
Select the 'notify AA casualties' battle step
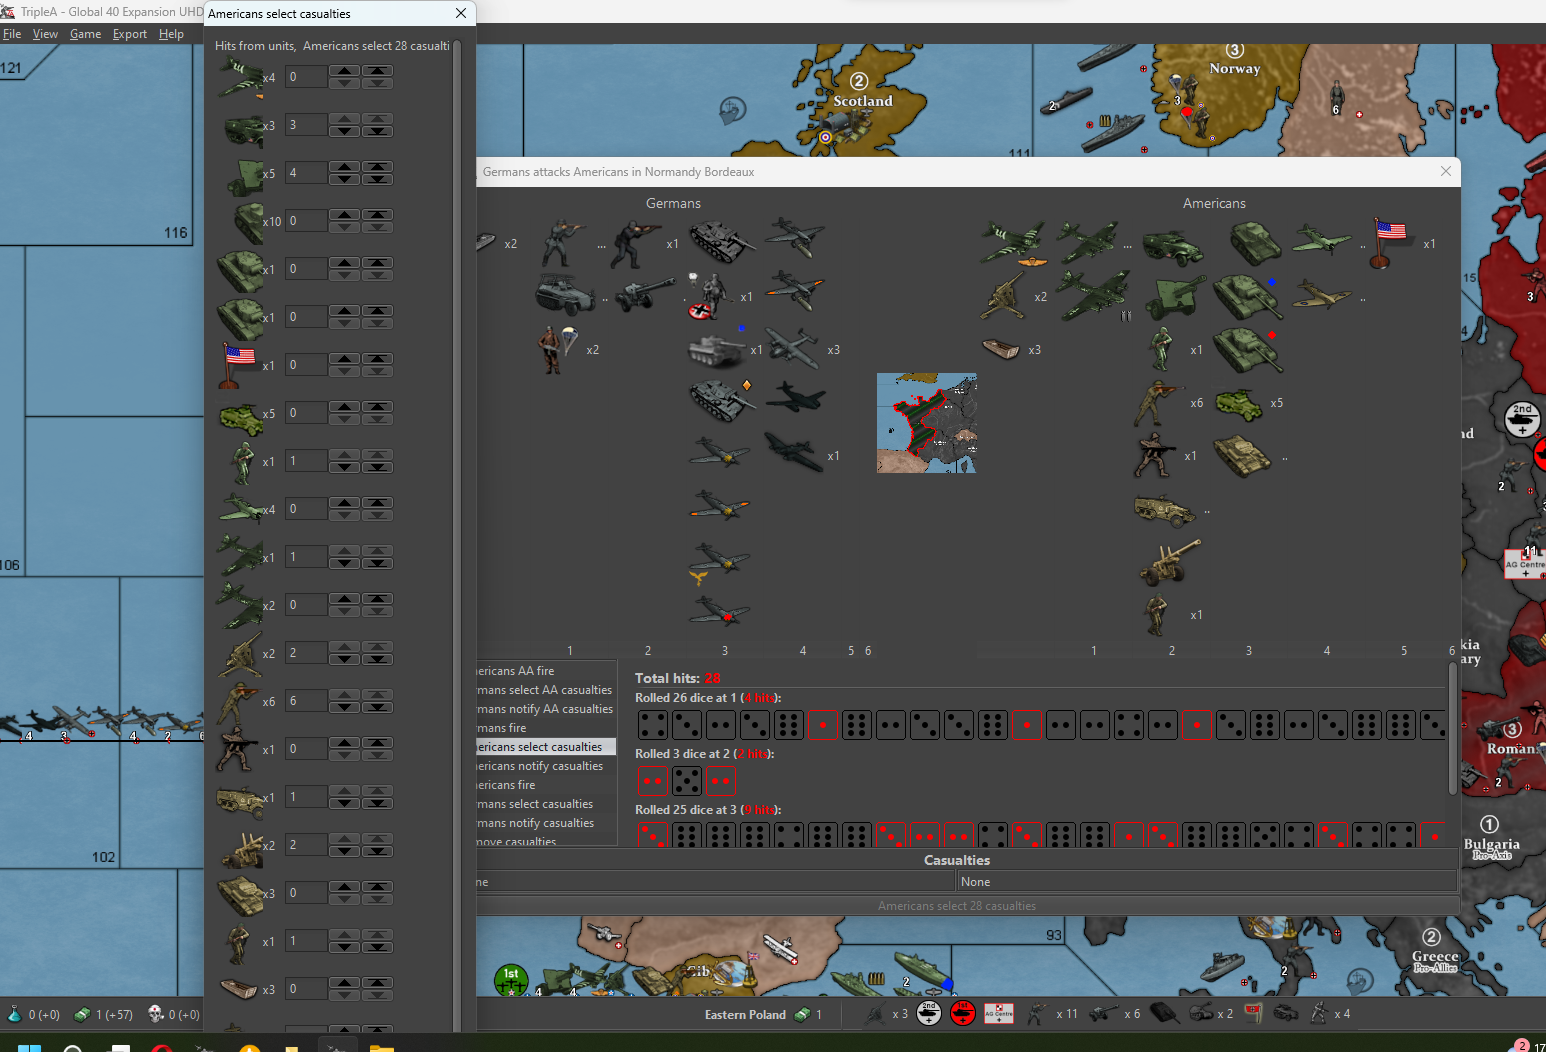pyautogui.click(x=546, y=709)
